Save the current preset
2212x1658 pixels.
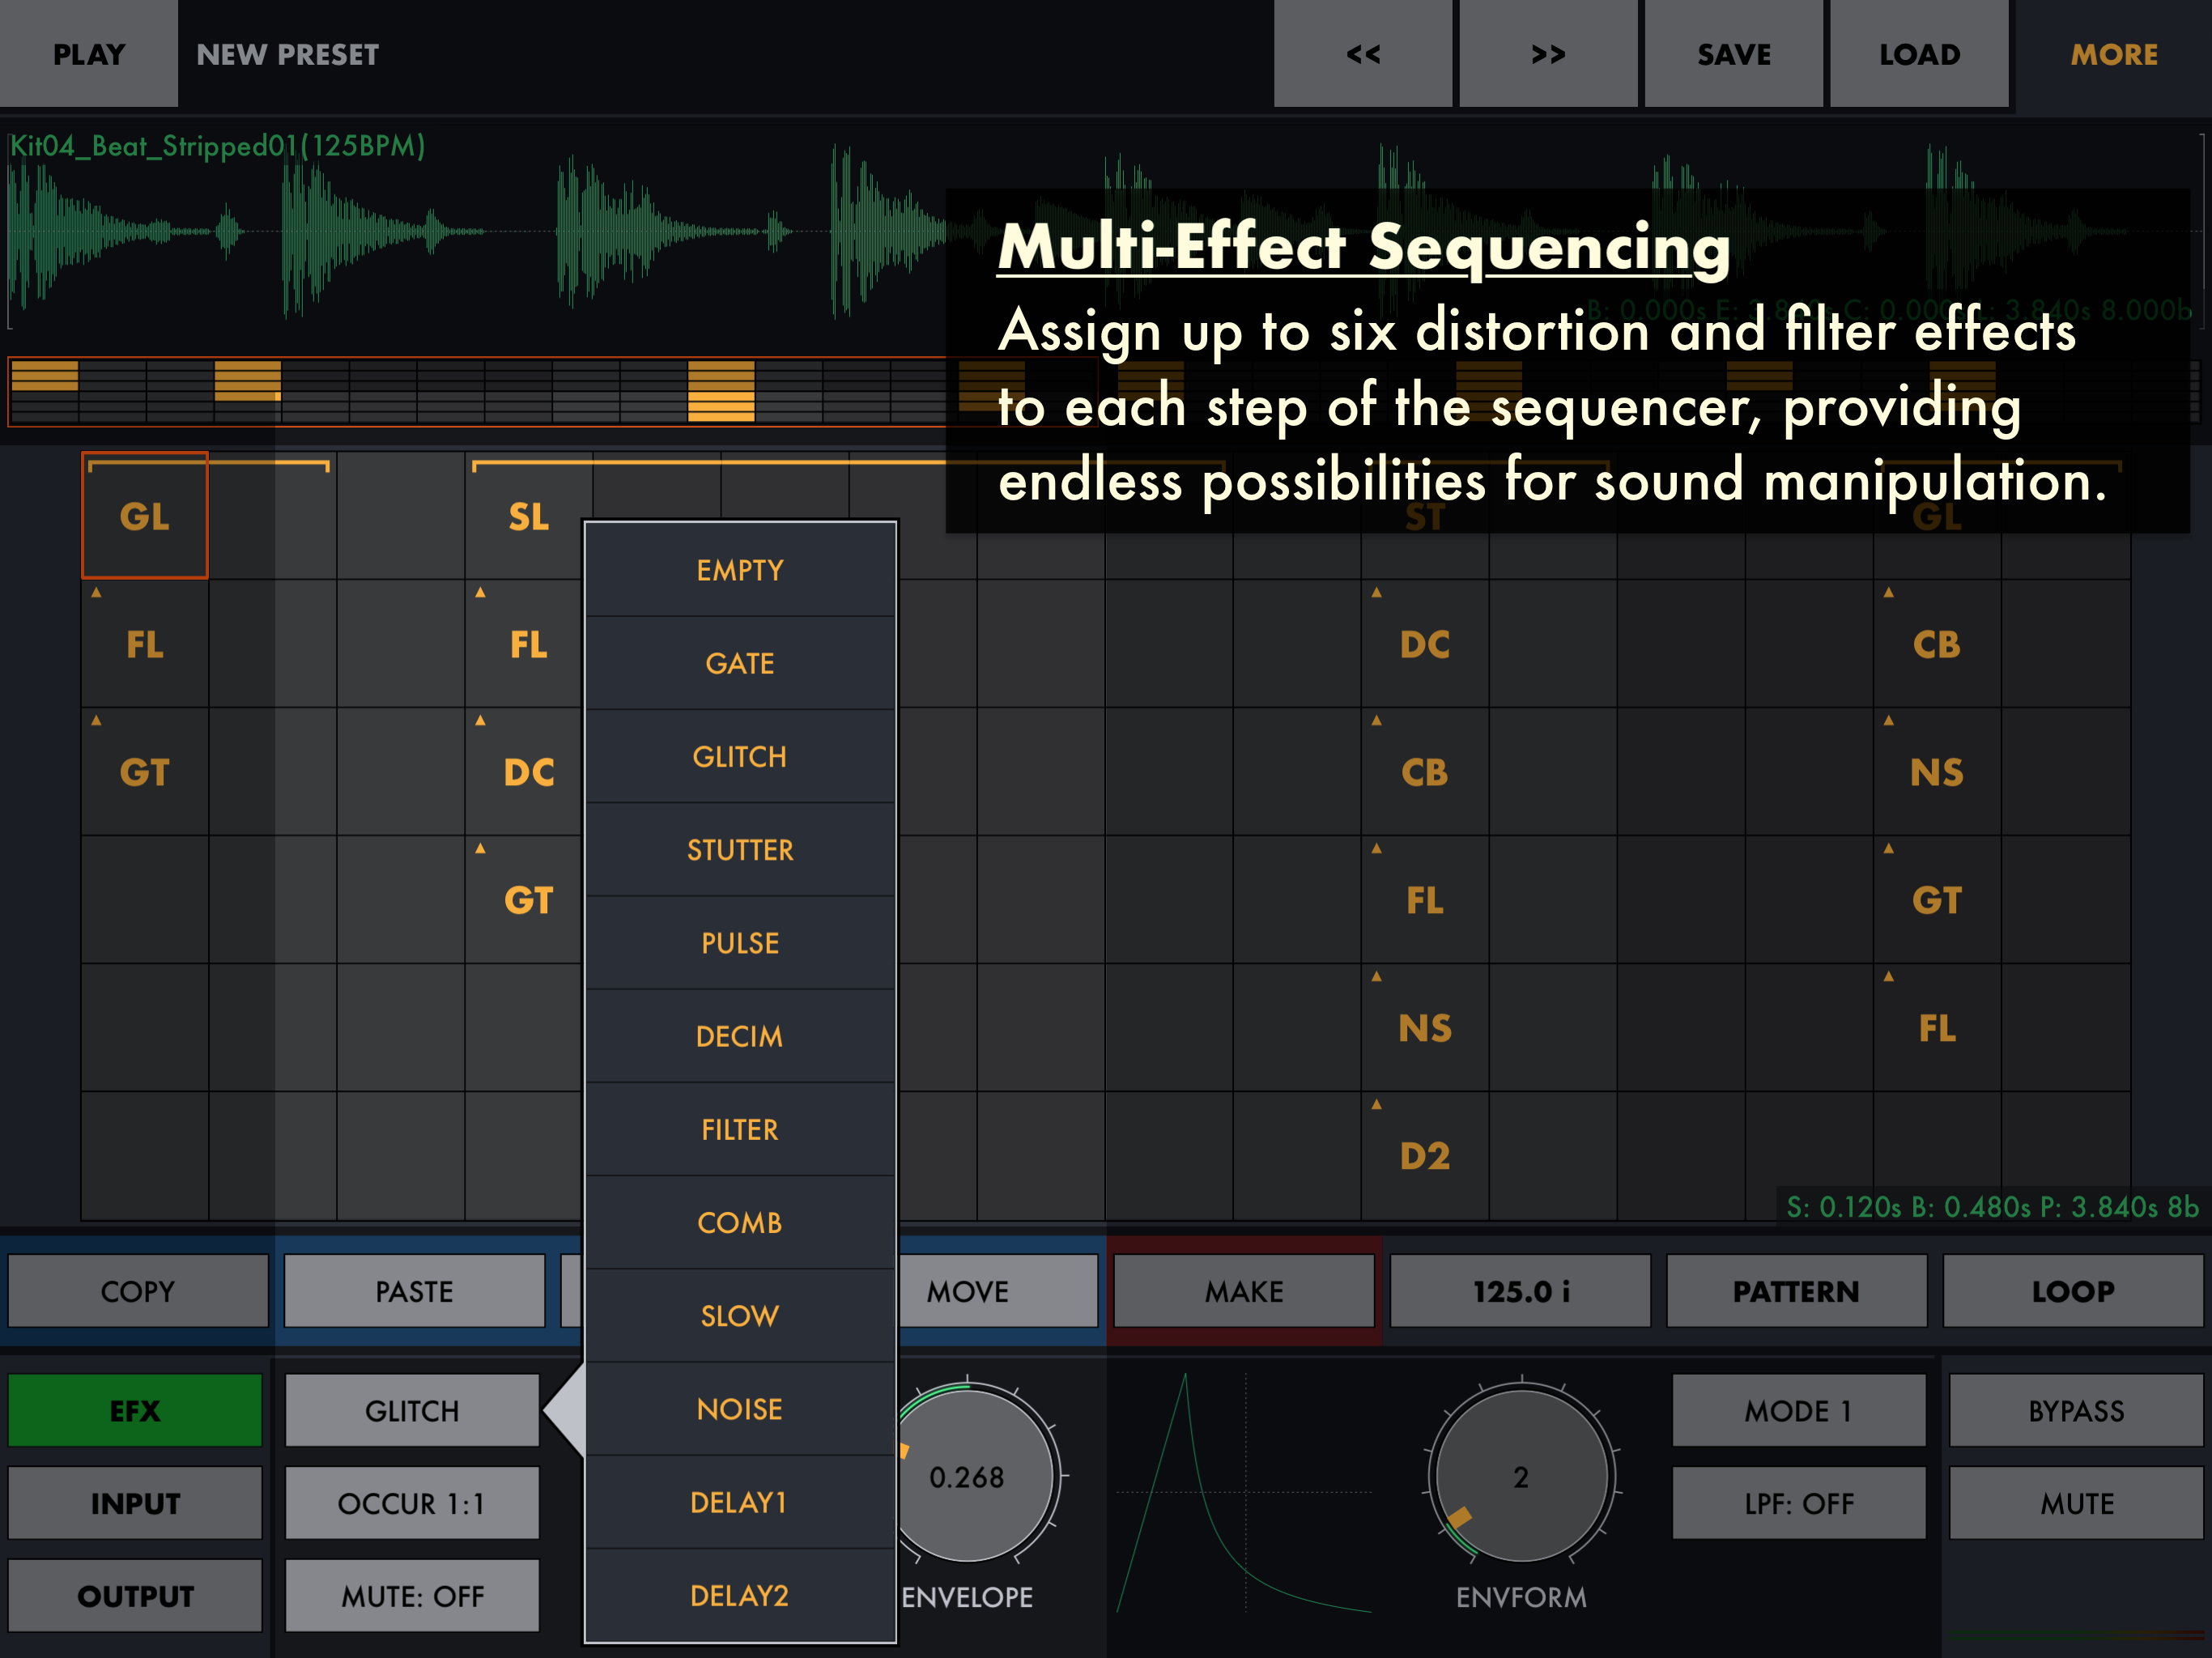(x=1733, y=54)
